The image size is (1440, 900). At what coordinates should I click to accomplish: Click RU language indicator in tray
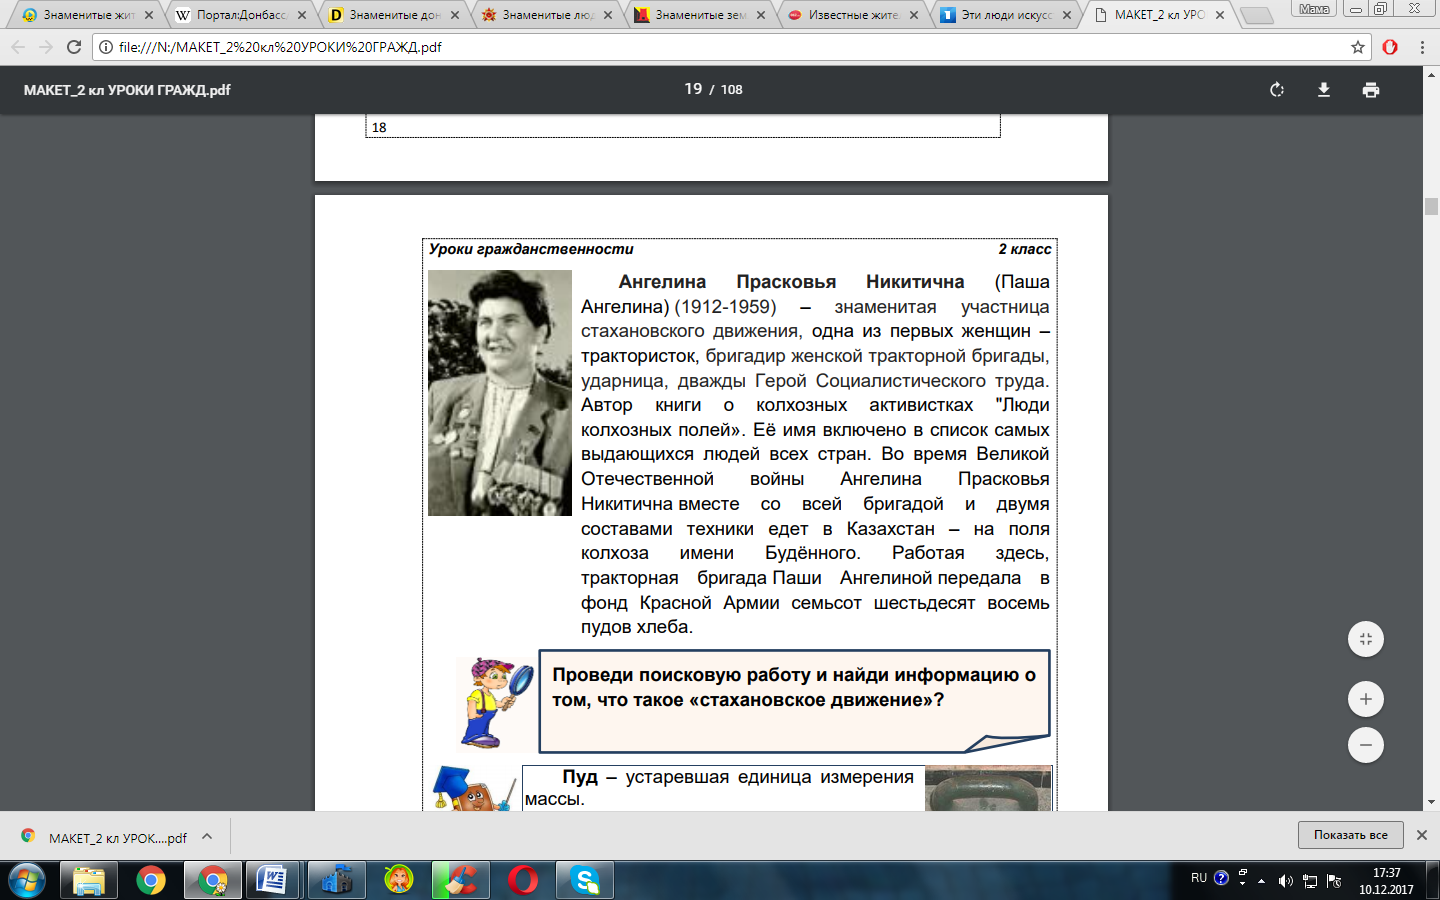(1199, 878)
